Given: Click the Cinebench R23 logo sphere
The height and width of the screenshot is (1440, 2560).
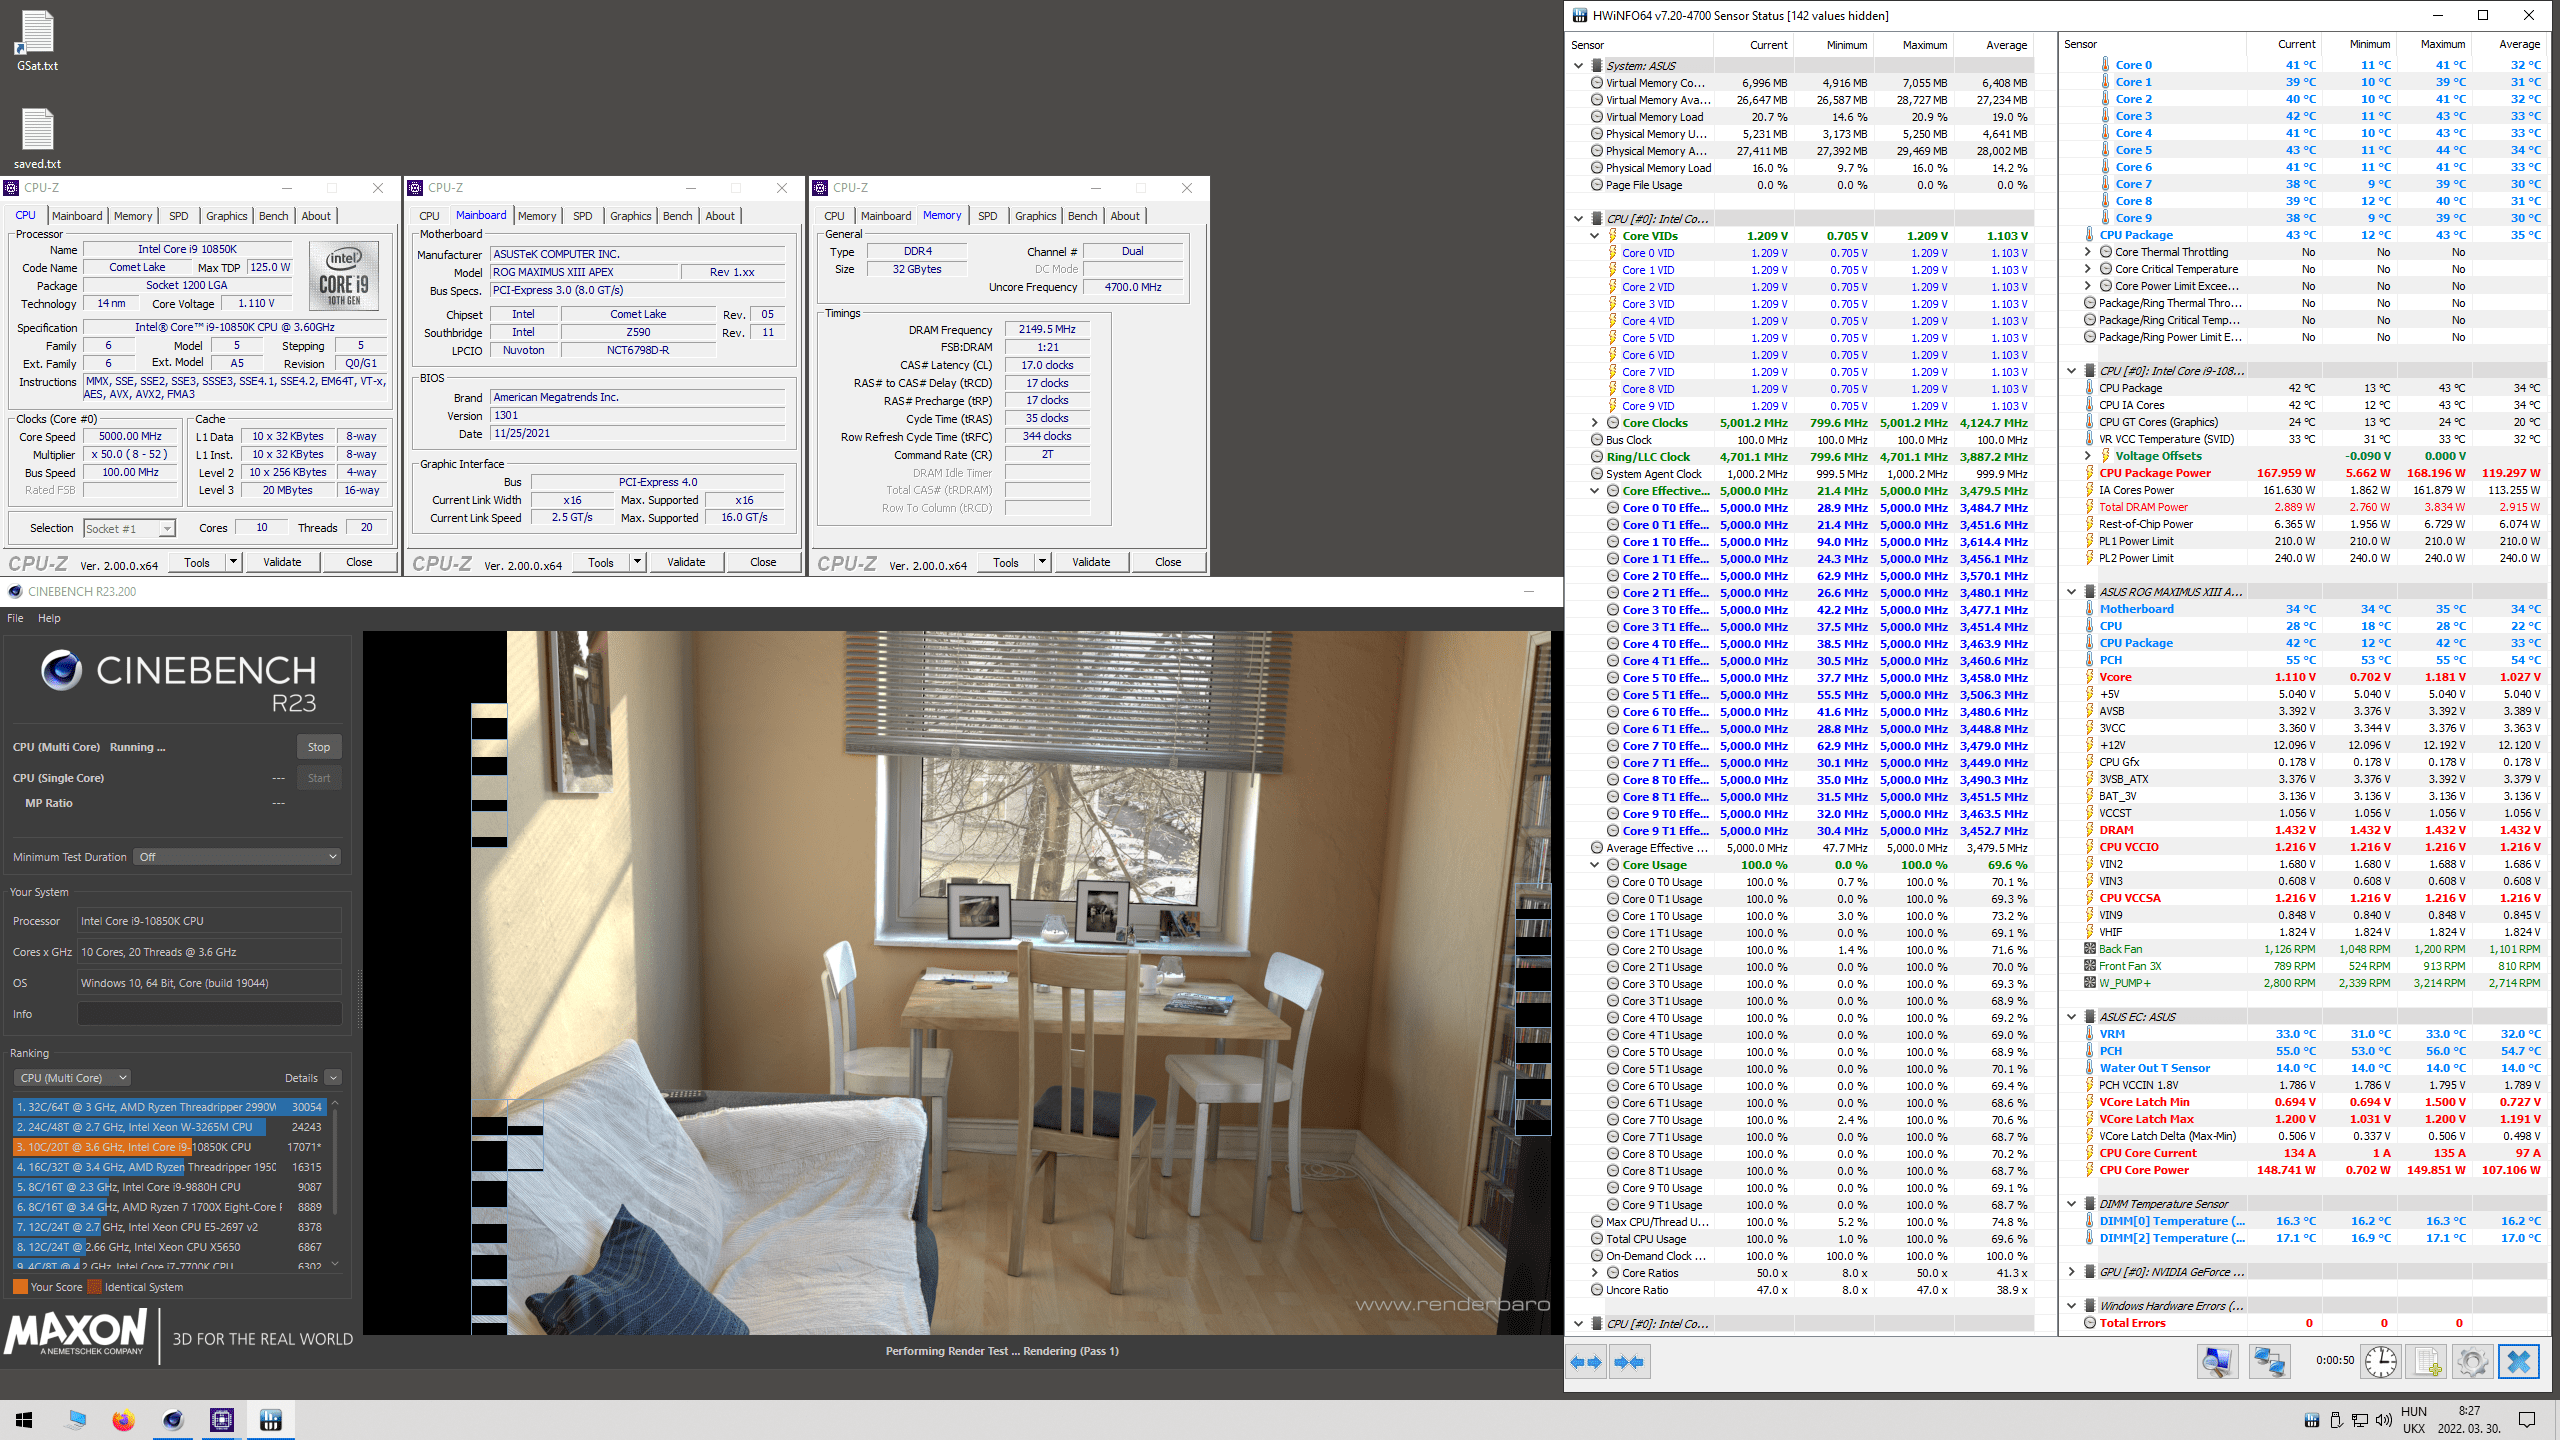Looking at the screenshot, I should pos(62,669).
